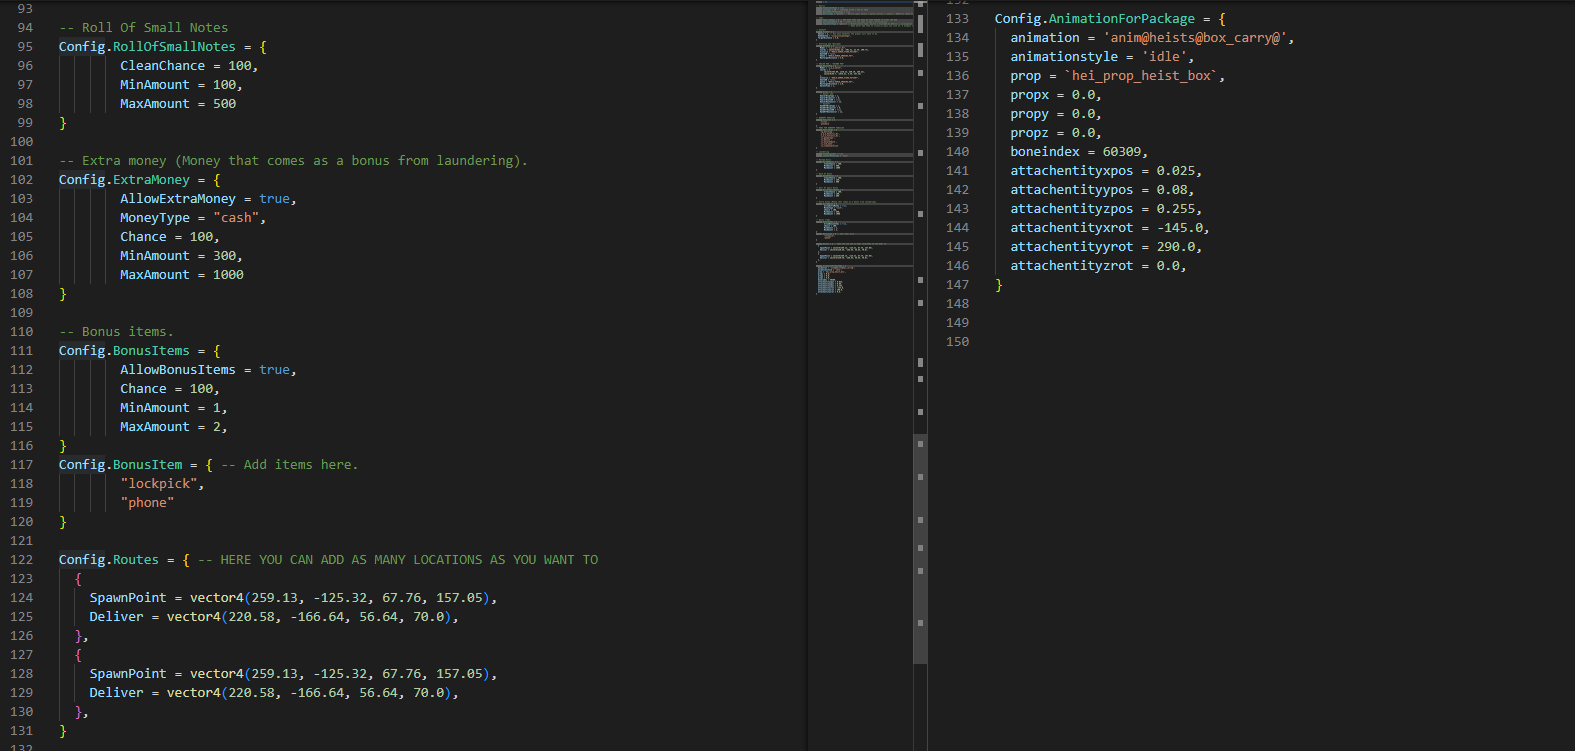1575x751 pixels.
Task: Select line number 122 in the gutter
Action: pos(21,560)
